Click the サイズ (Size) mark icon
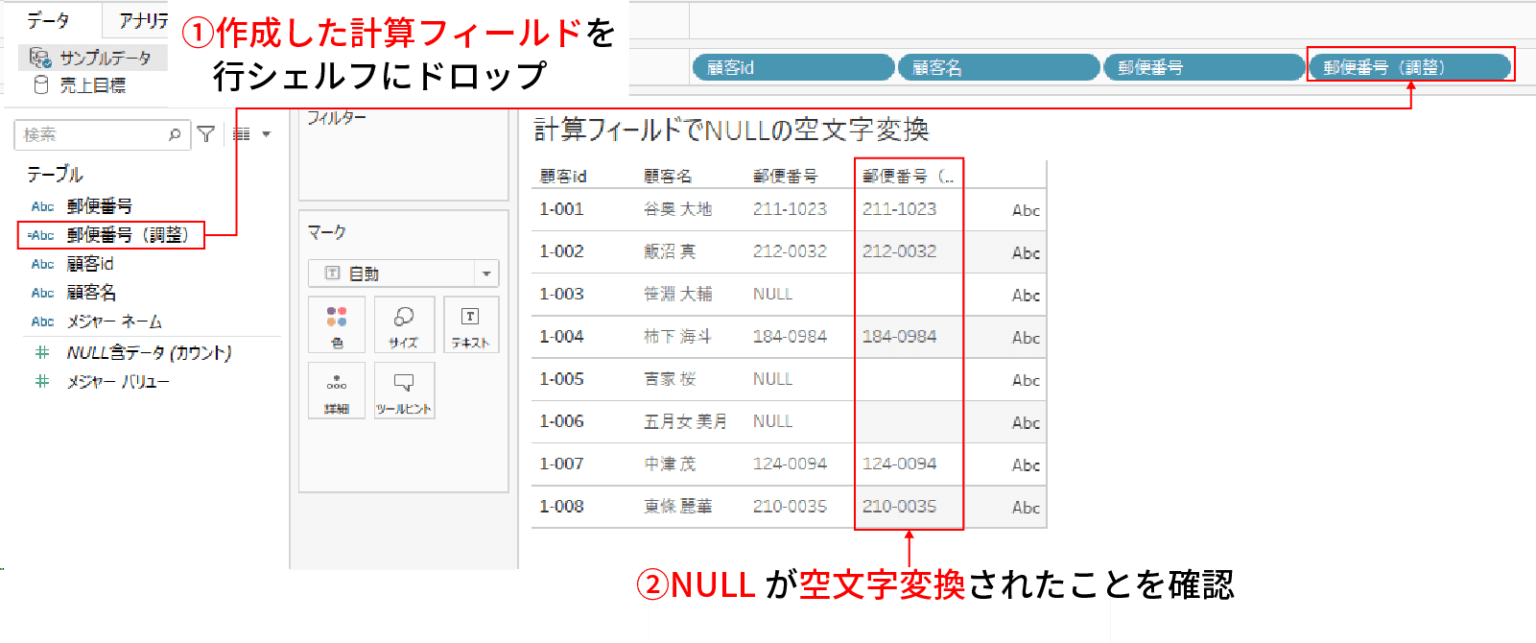Image resolution: width=1536 pixels, height=643 pixels. [x=404, y=324]
